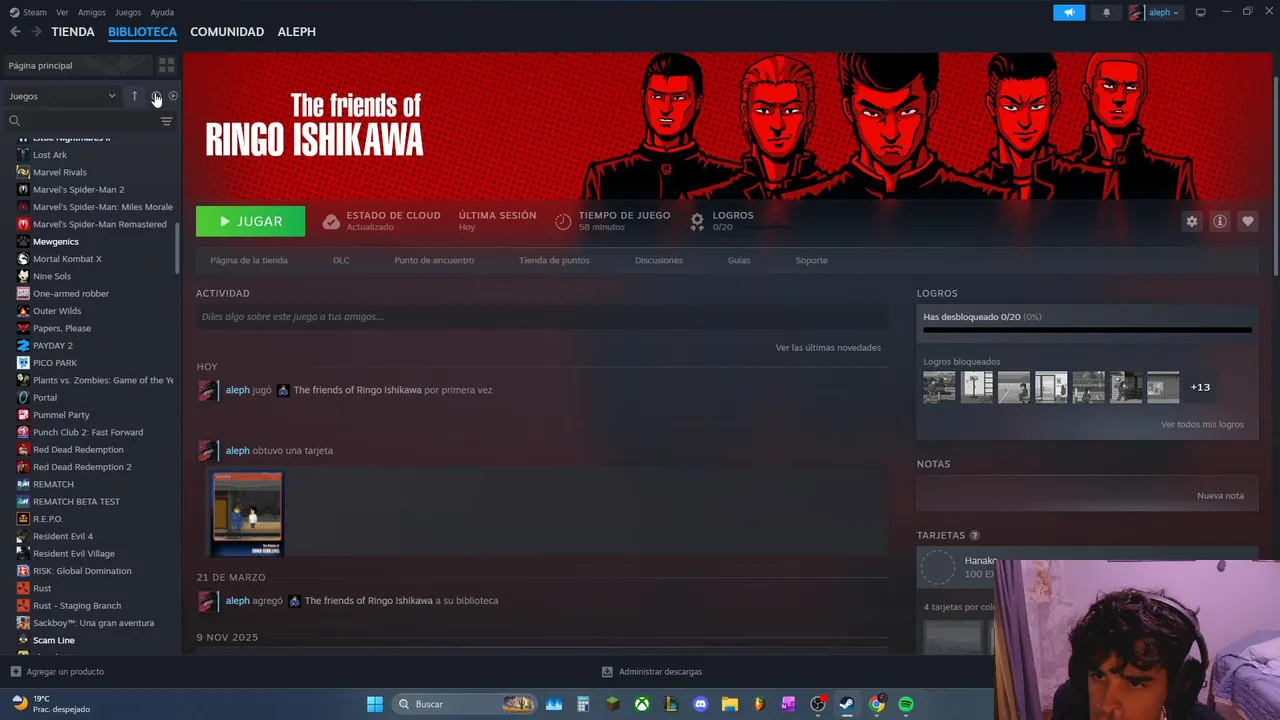Open the DLC tab

pyautogui.click(x=341, y=260)
